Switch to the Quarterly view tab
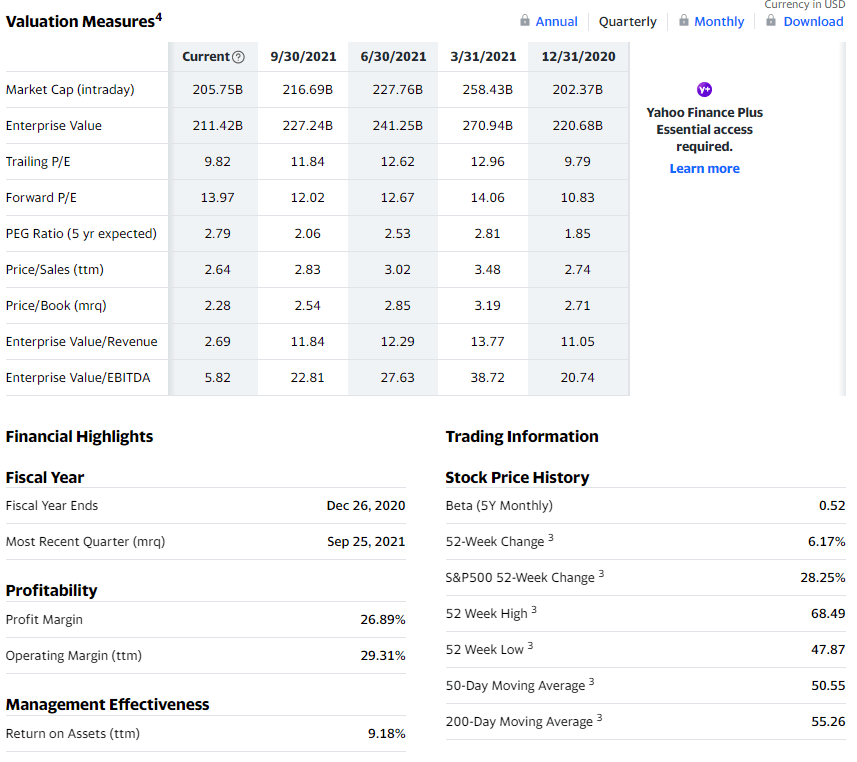 coord(627,22)
